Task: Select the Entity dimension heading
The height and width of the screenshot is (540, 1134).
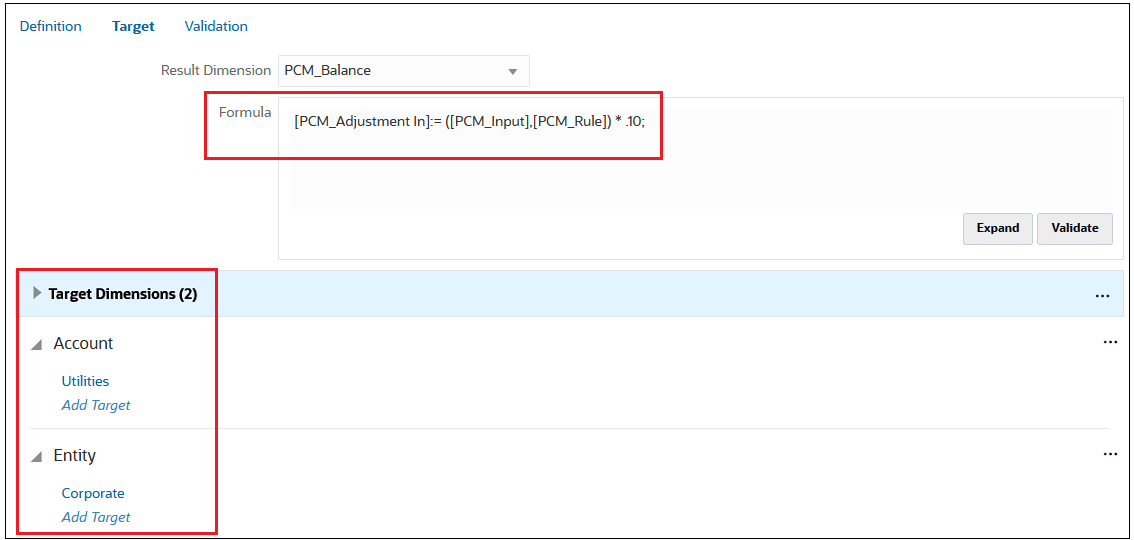Action: [x=75, y=455]
